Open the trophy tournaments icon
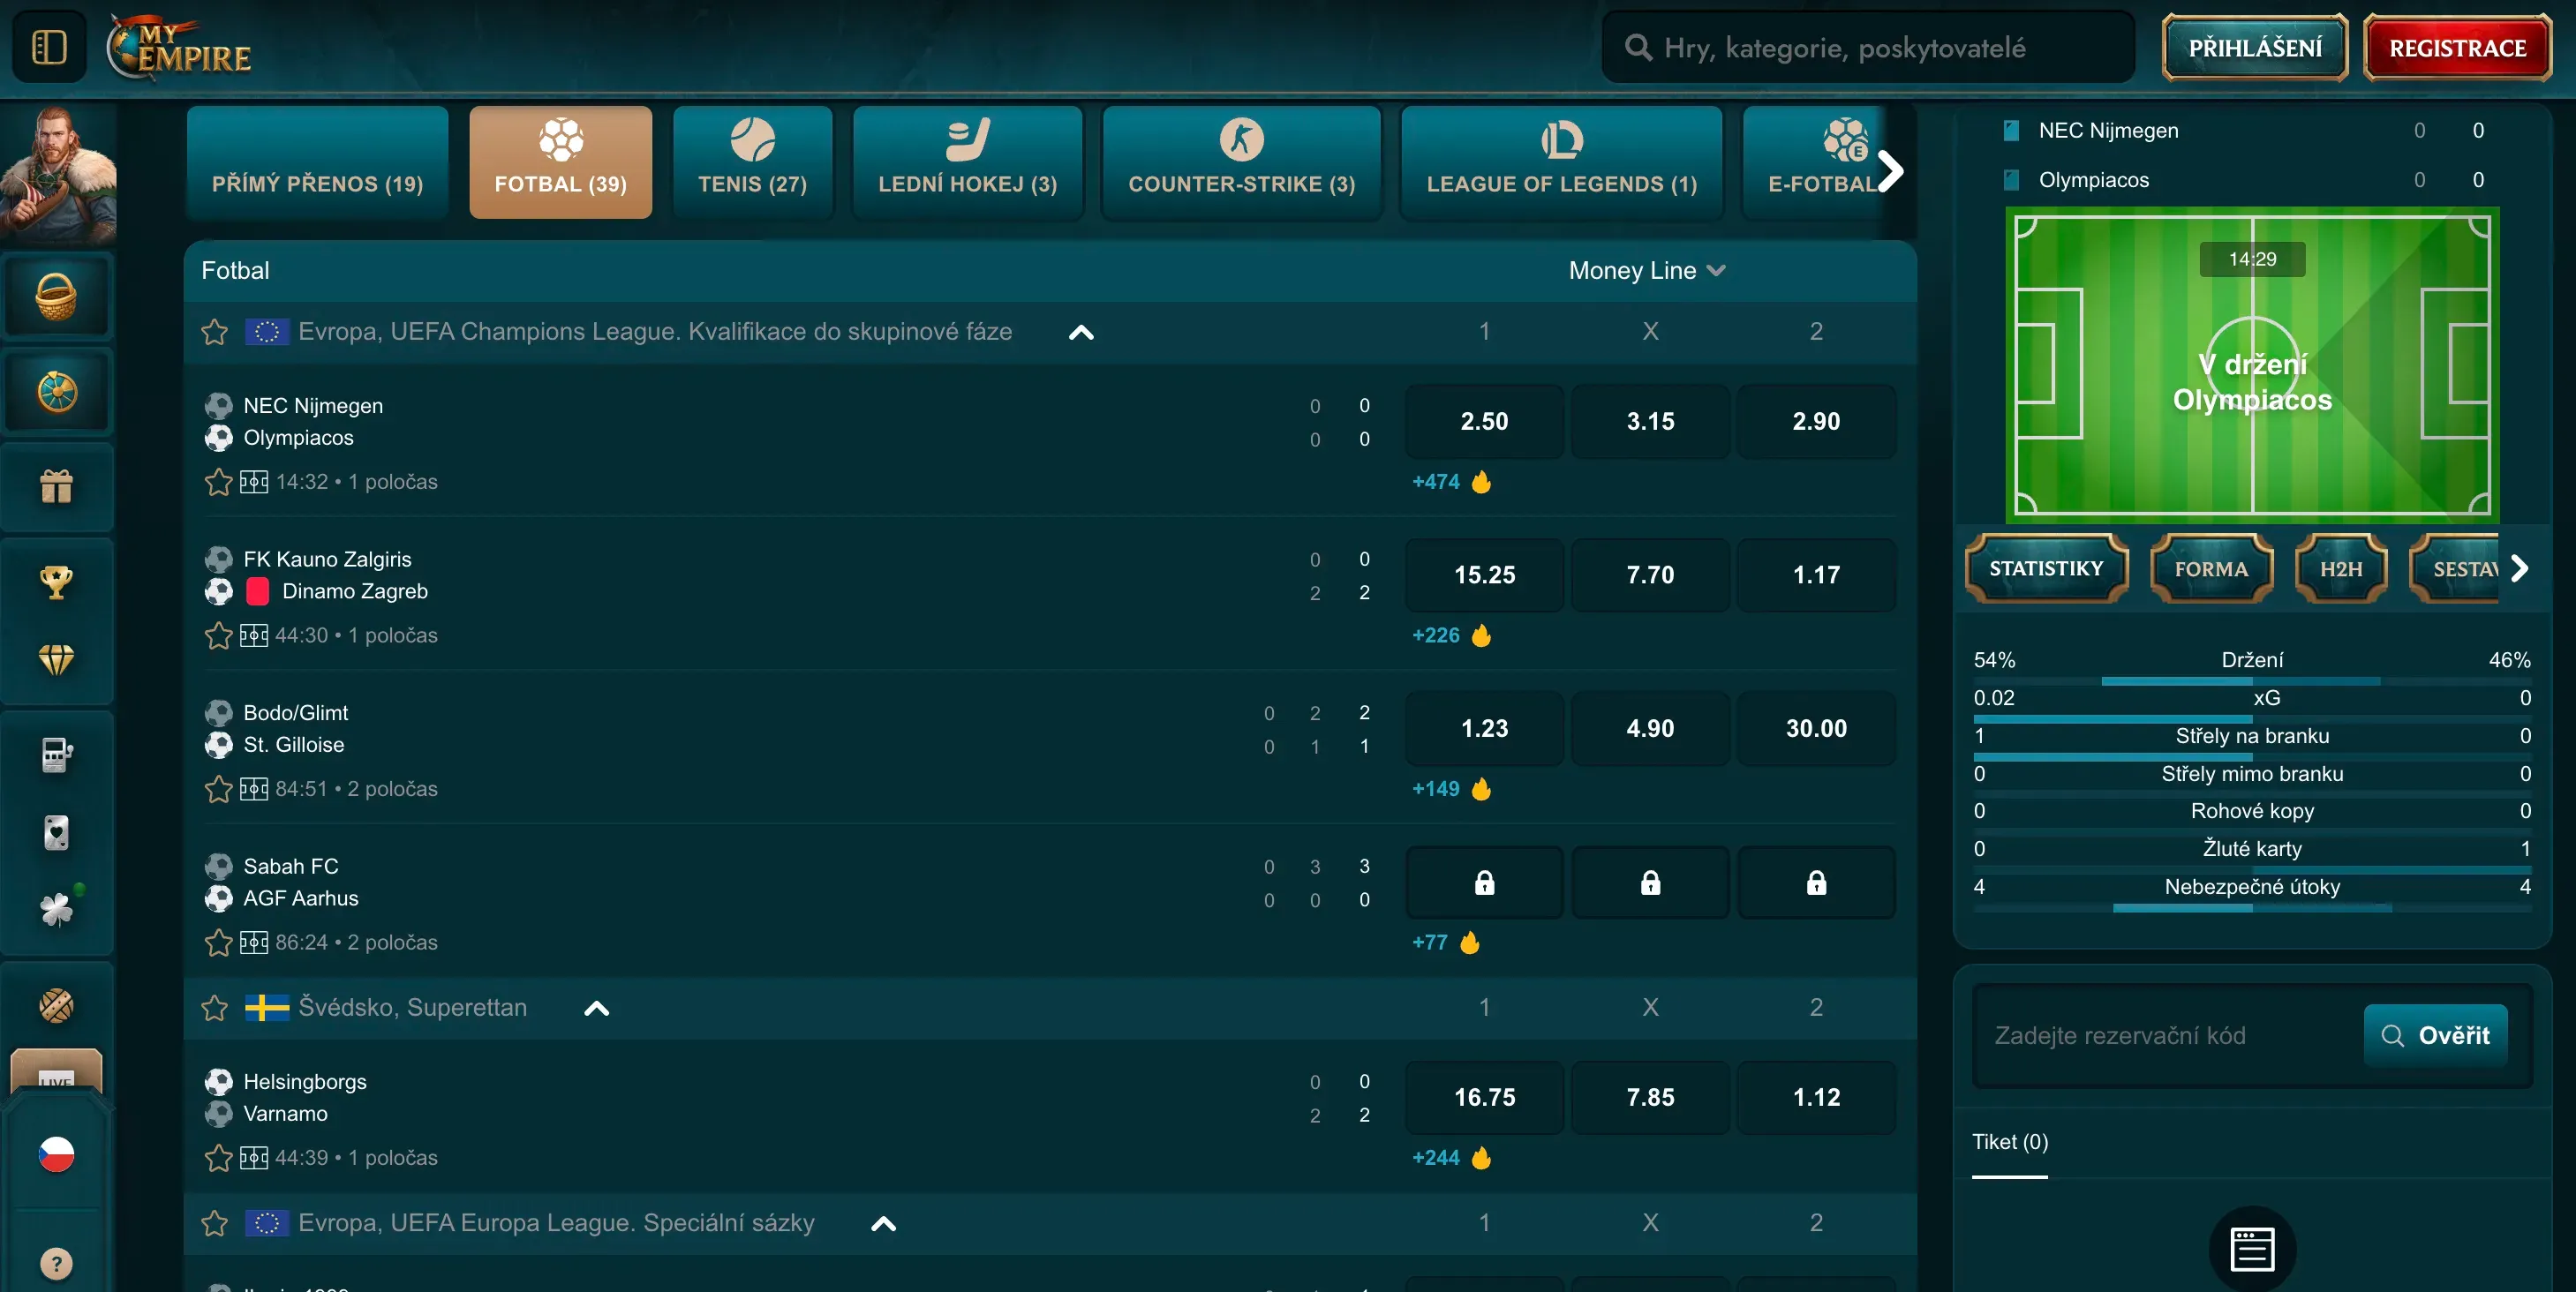The width and height of the screenshot is (2576, 1292). click(x=56, y=581)
